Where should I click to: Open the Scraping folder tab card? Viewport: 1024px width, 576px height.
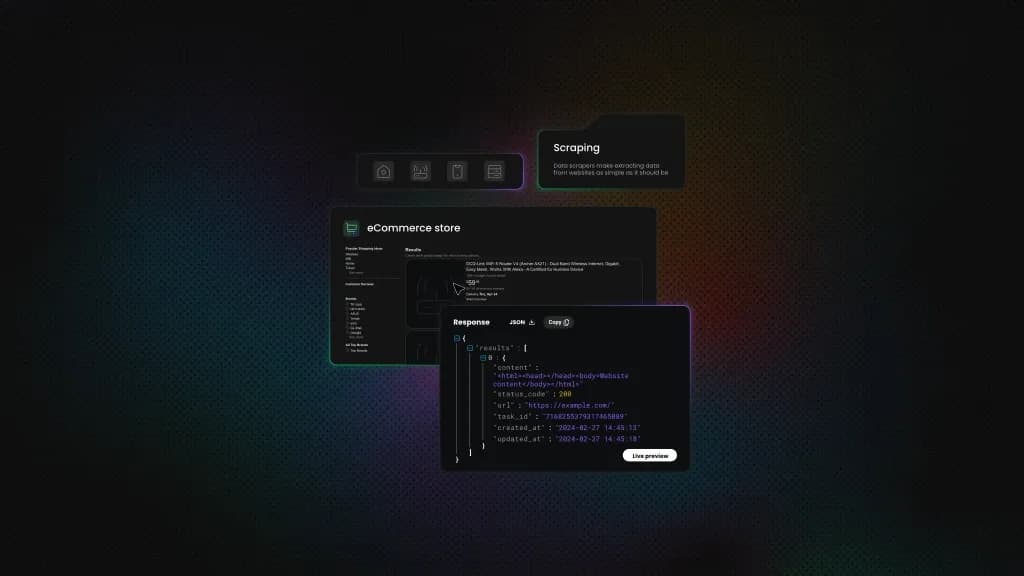point(611,155)
